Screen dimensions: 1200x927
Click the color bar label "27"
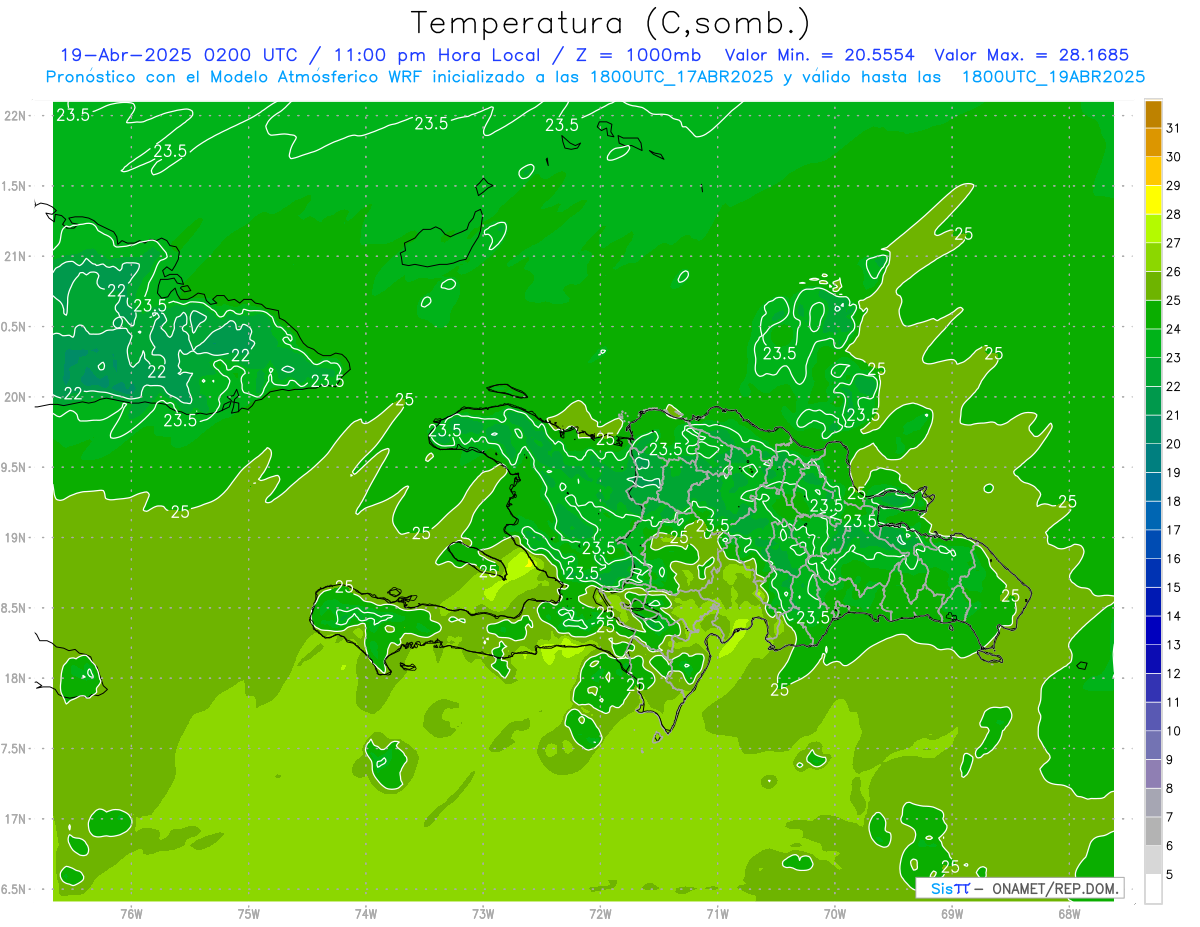point(1174,243)
